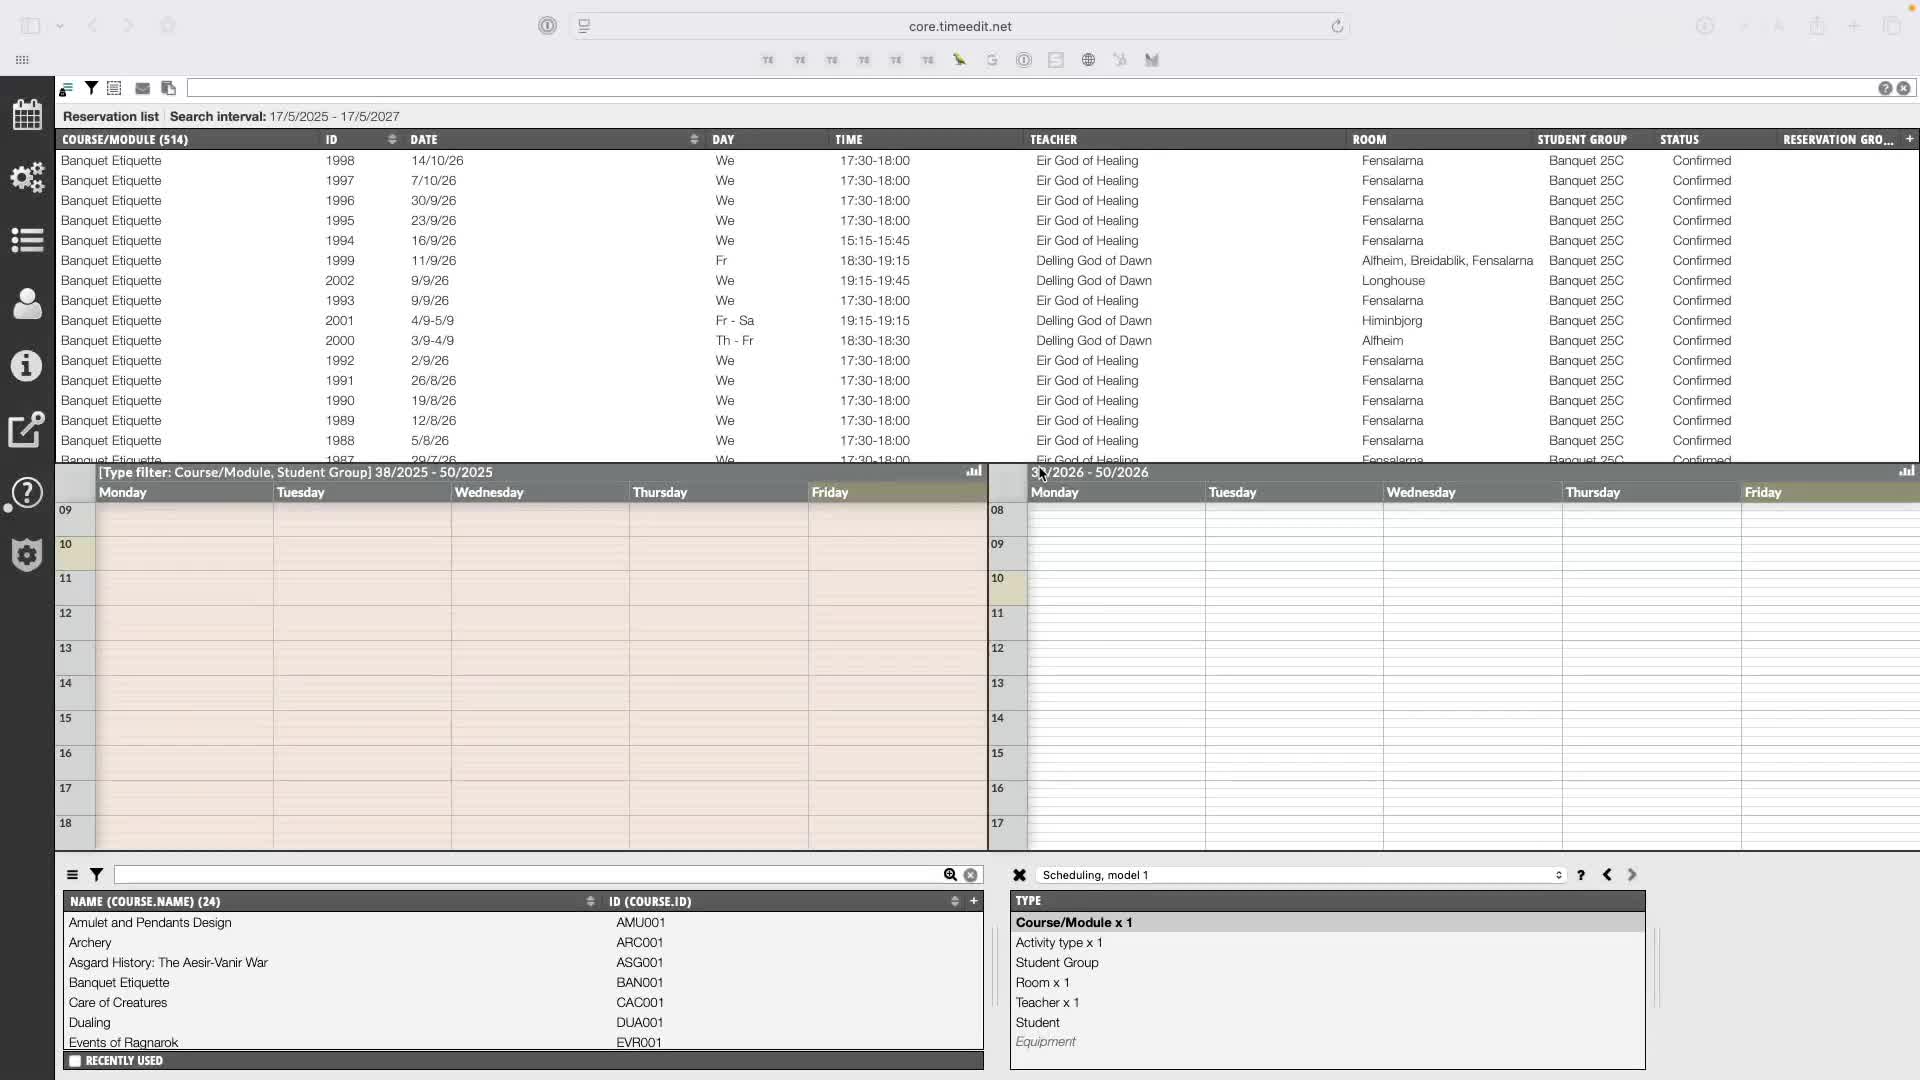1920x1080 pixels.
Task: Add column with plus in reservation header
Action: click(1909, 139)
